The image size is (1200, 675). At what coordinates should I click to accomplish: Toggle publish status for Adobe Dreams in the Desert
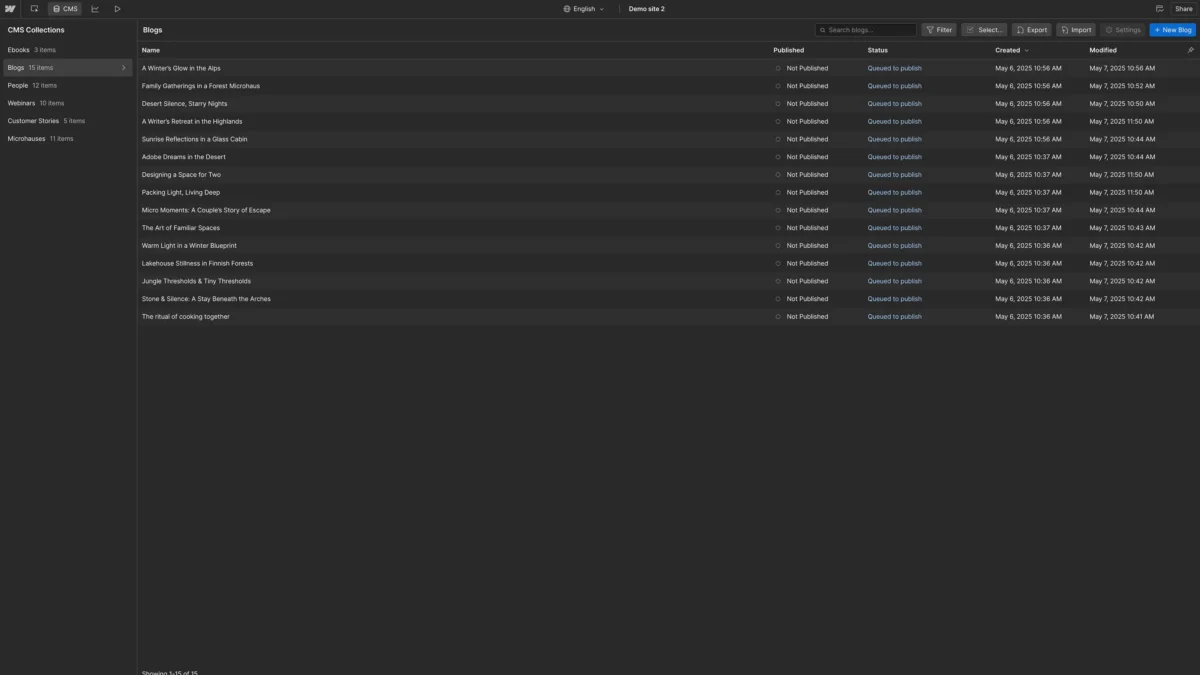(778, 156)
